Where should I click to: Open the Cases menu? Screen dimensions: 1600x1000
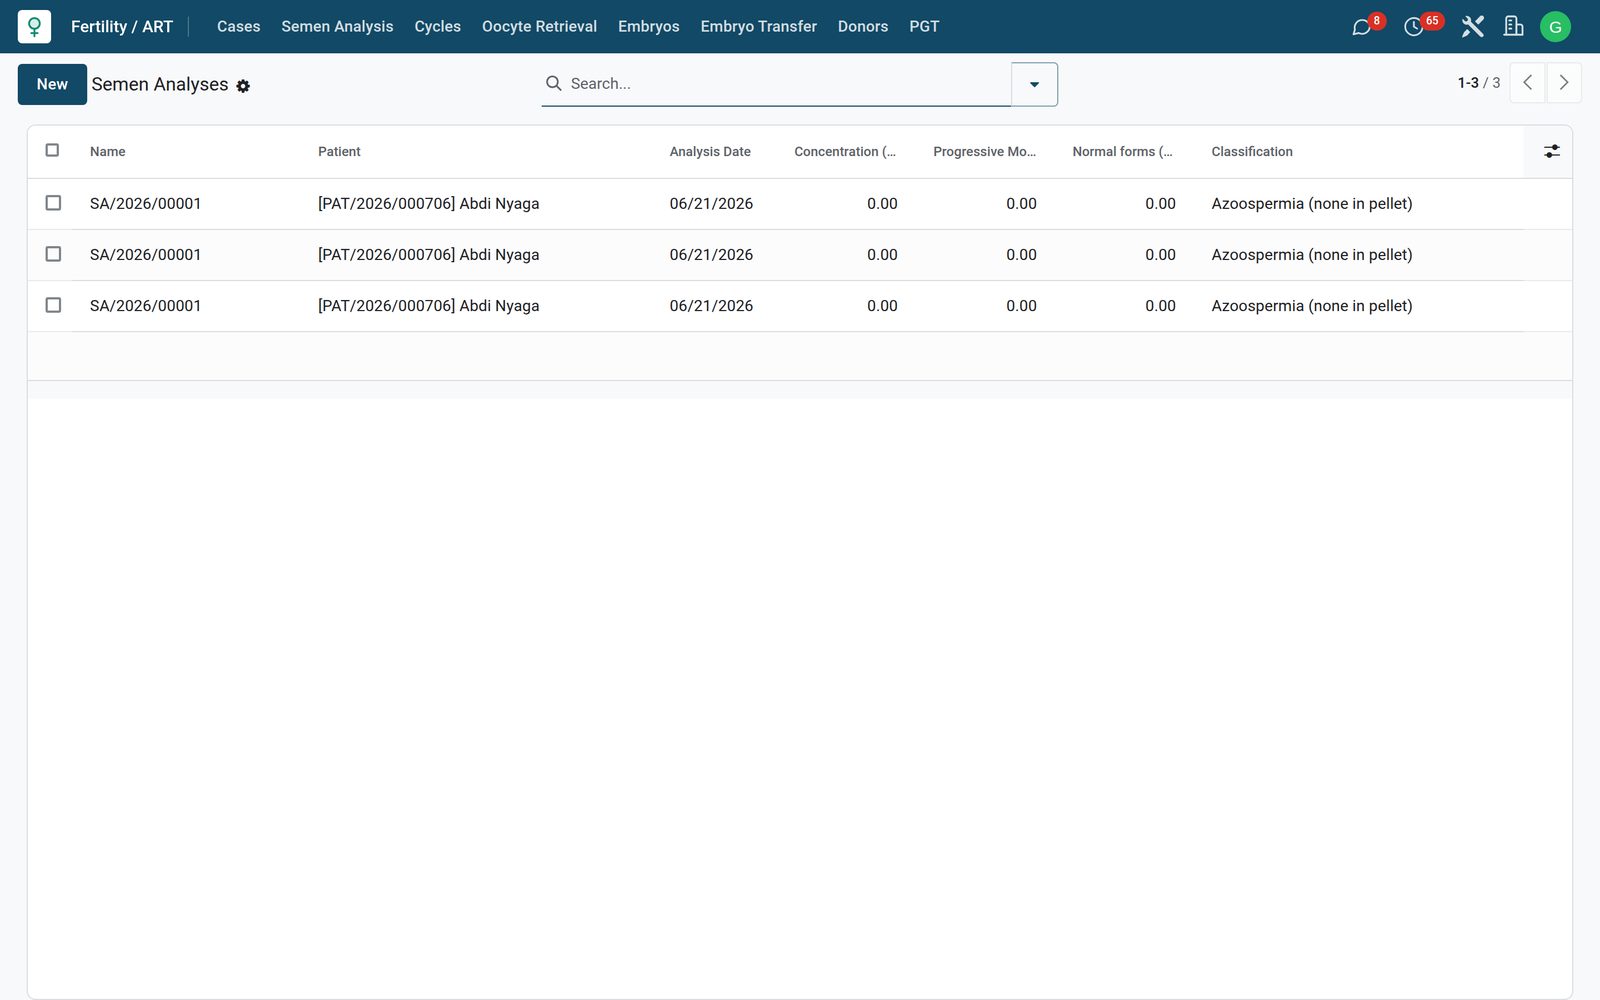(238, 27)
